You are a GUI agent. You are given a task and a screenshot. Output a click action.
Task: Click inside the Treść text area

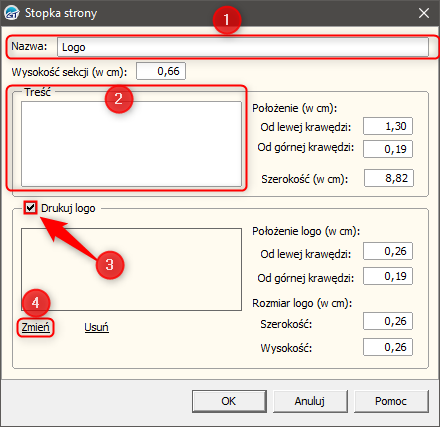(x=131, y=144)
